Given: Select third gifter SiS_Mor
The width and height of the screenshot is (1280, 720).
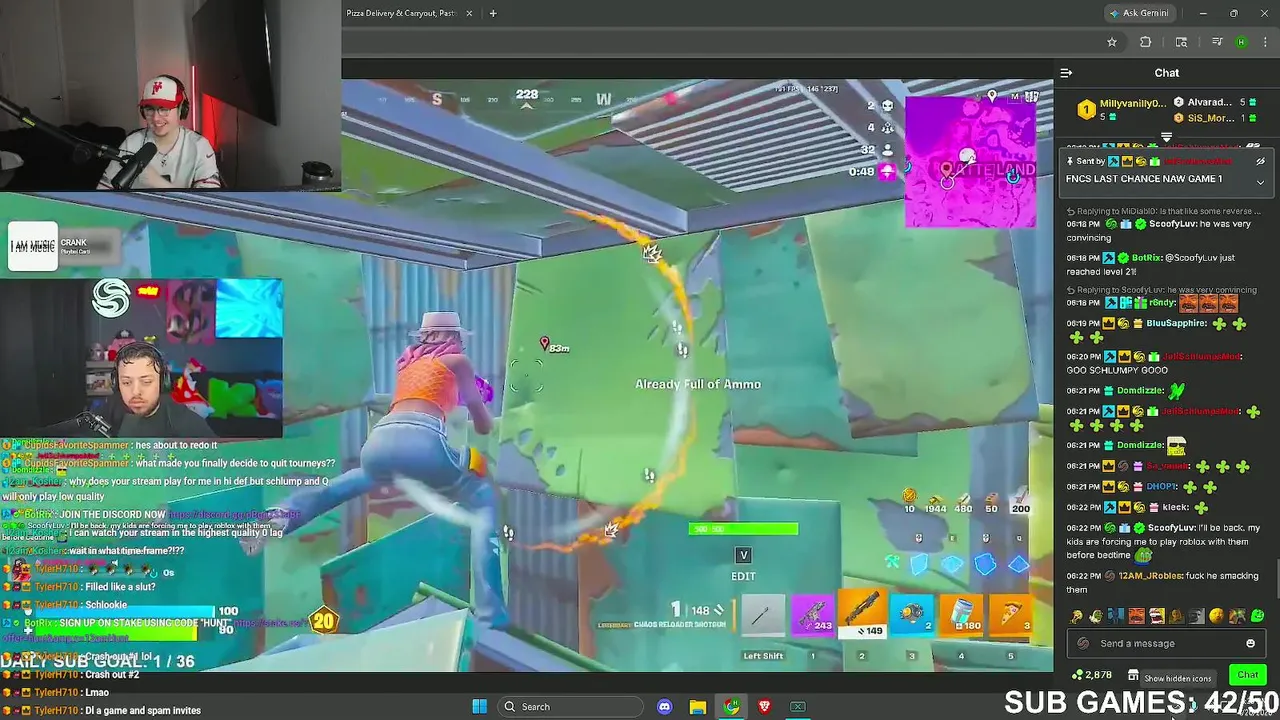Looking at the screenshot, I should (1215, 118).
